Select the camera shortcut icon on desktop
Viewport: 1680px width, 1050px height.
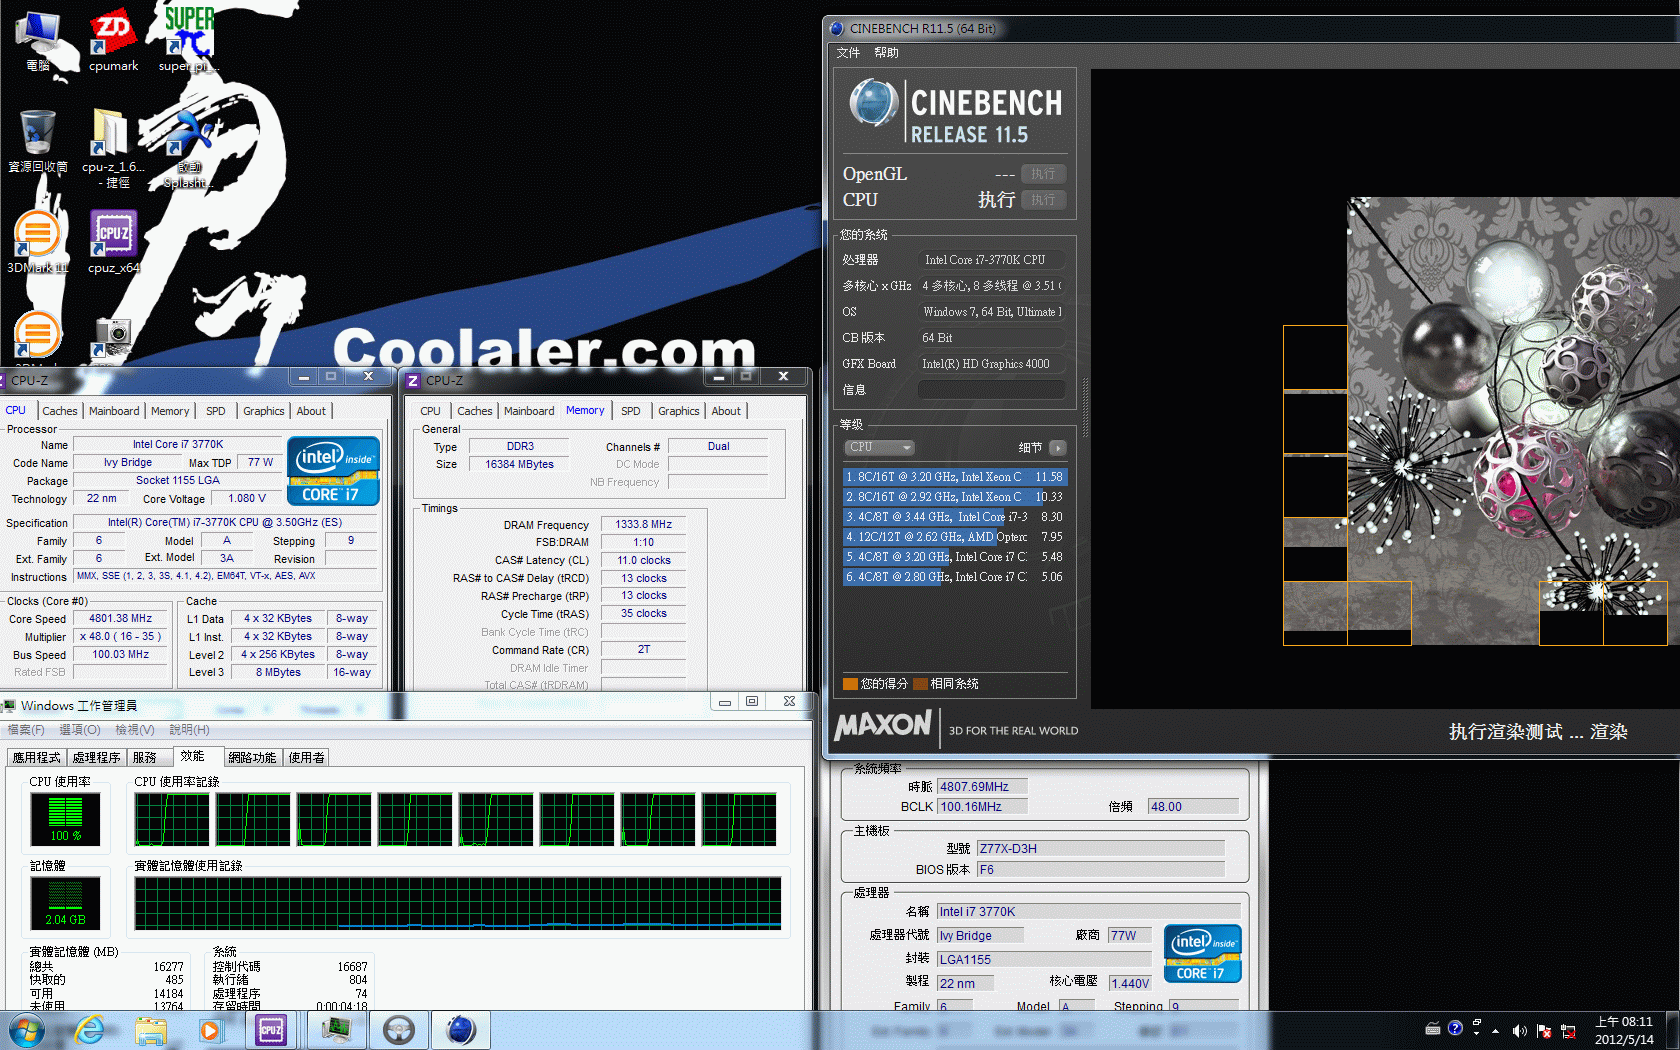click(x=113, y=338)
